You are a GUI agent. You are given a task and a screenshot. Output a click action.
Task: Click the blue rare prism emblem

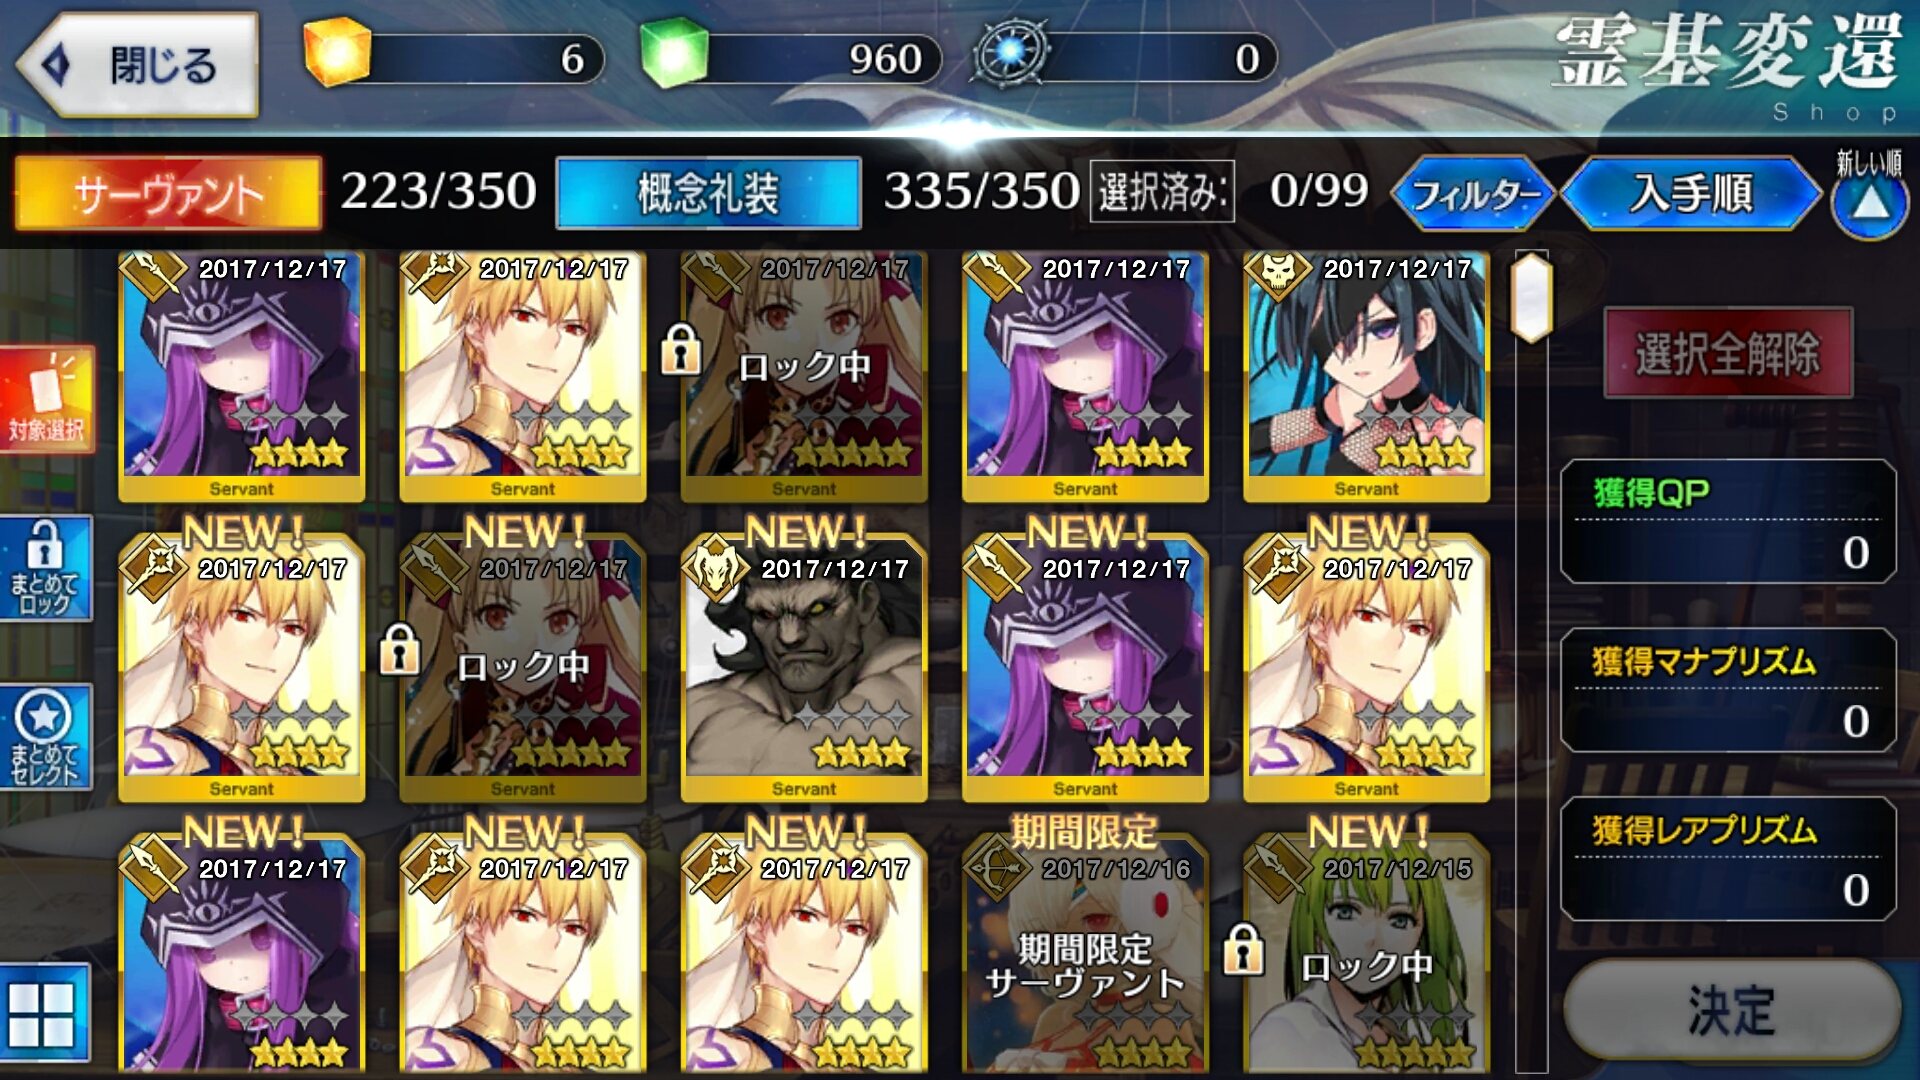[1012, 53]
